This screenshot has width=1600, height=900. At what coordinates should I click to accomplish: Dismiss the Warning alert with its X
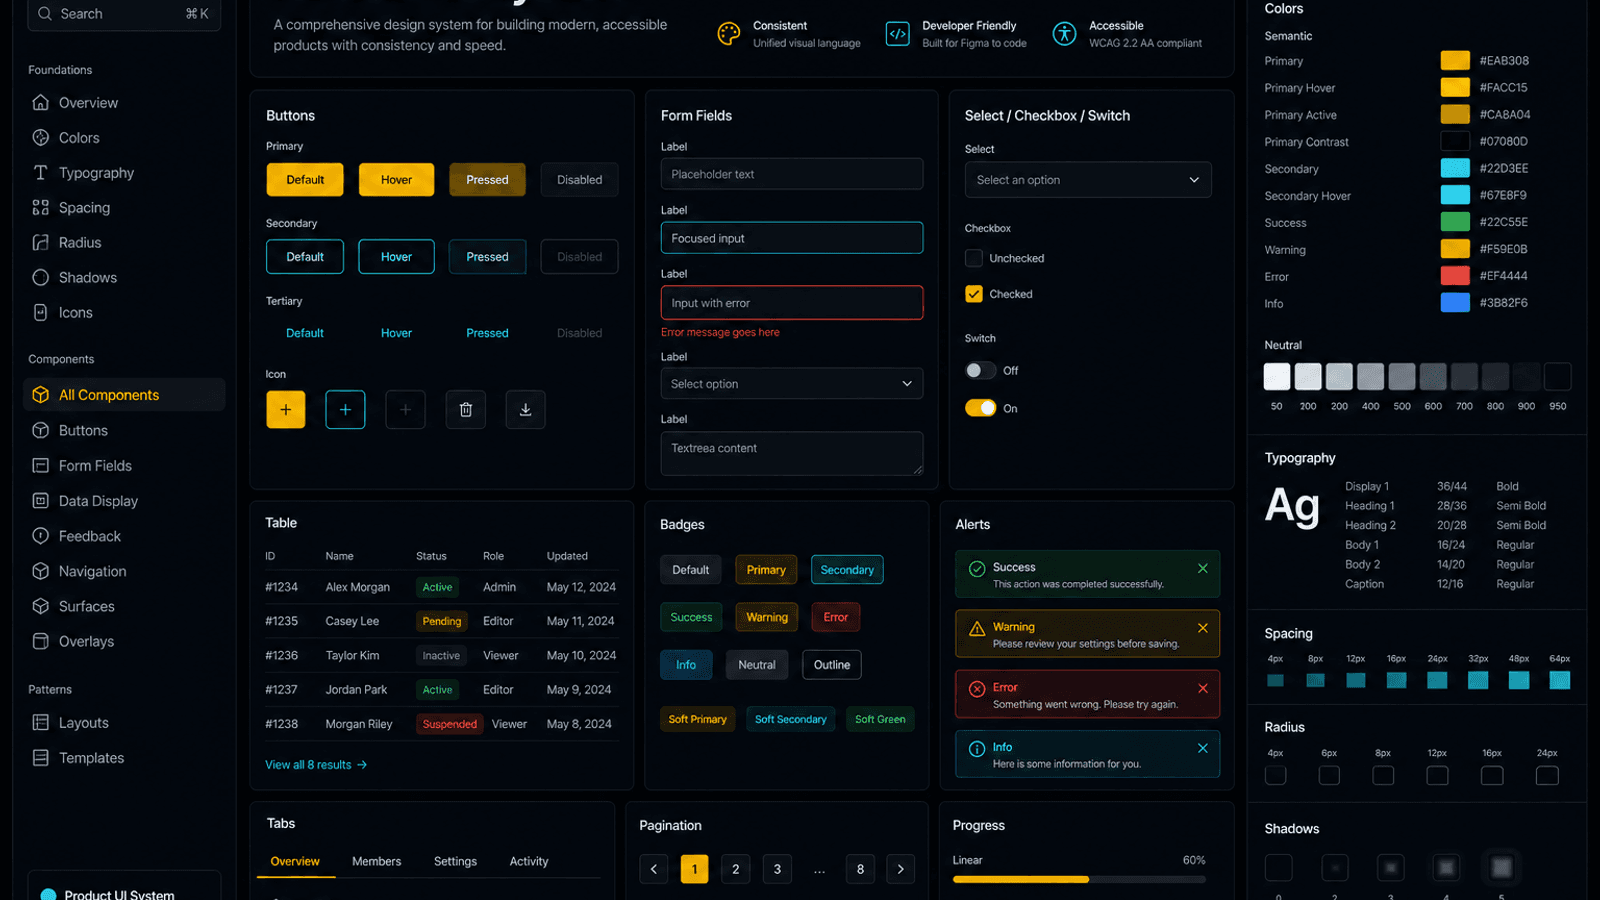1203,628
